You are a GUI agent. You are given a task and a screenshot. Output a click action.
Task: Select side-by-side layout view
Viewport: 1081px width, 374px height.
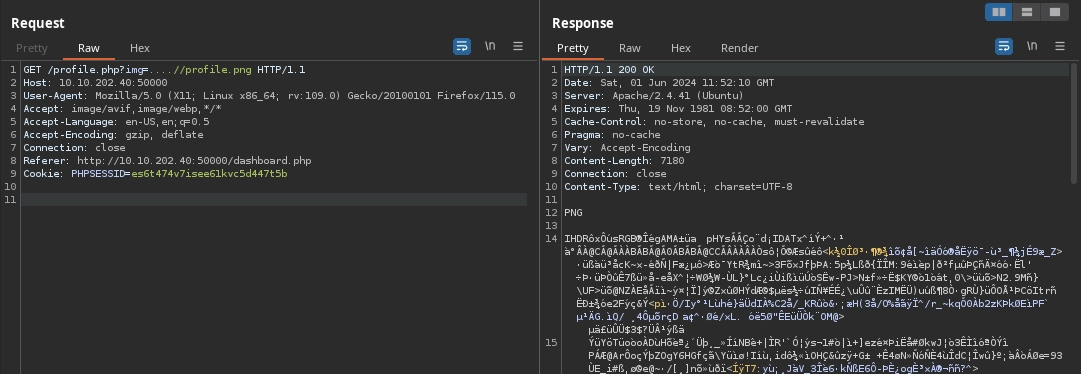(x=998, y=12)
